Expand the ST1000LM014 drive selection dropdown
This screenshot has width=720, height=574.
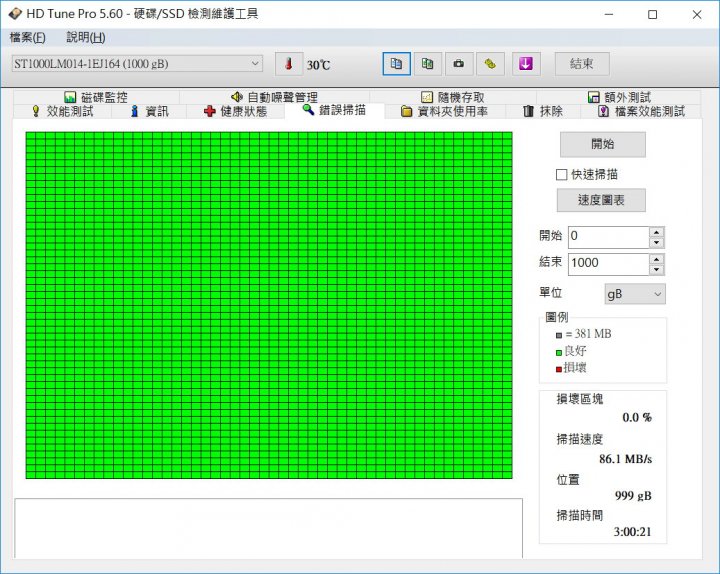point(137,64)
